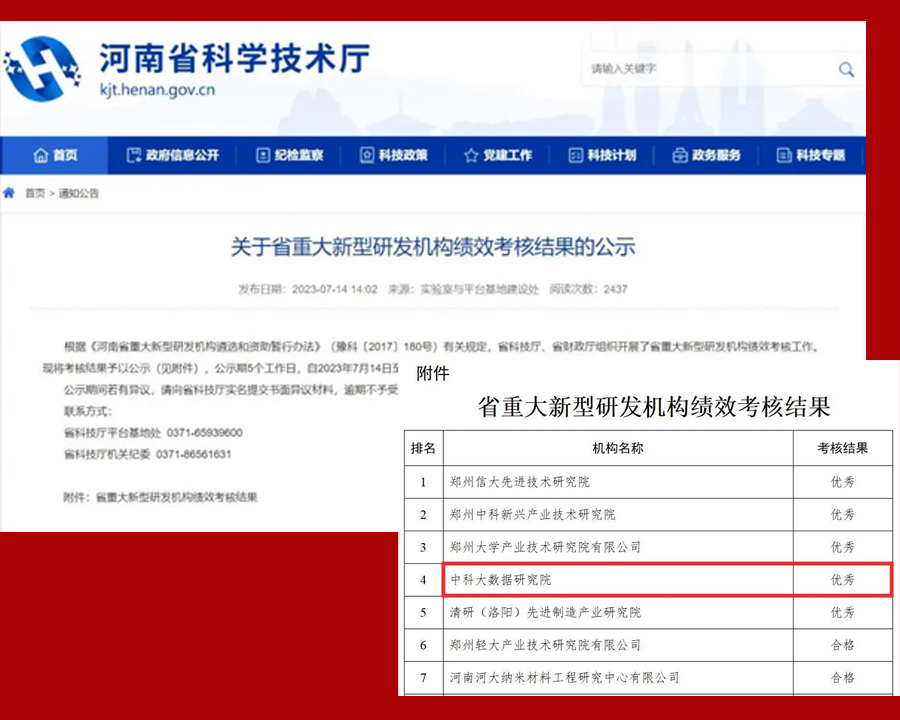Click the publish date 2023-07-14 14:02
The image size is (900, 720).
[335, 289]
